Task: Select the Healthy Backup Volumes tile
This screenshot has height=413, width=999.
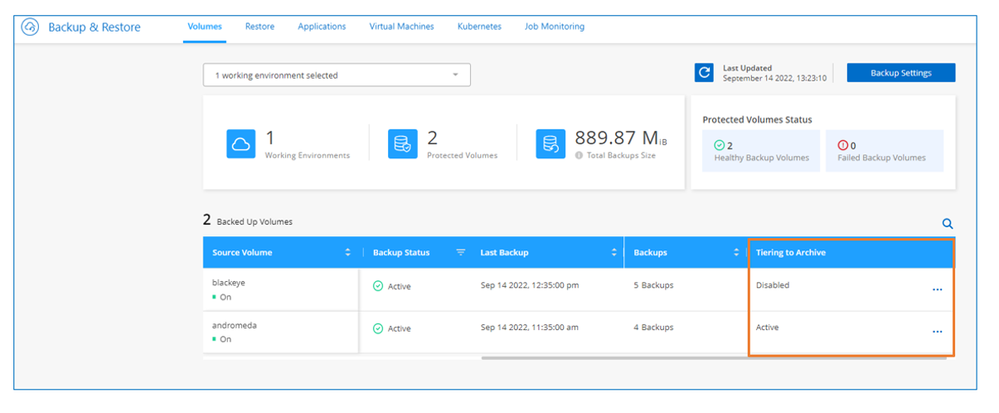Action: pyautogui.click(x=760, y=151)
